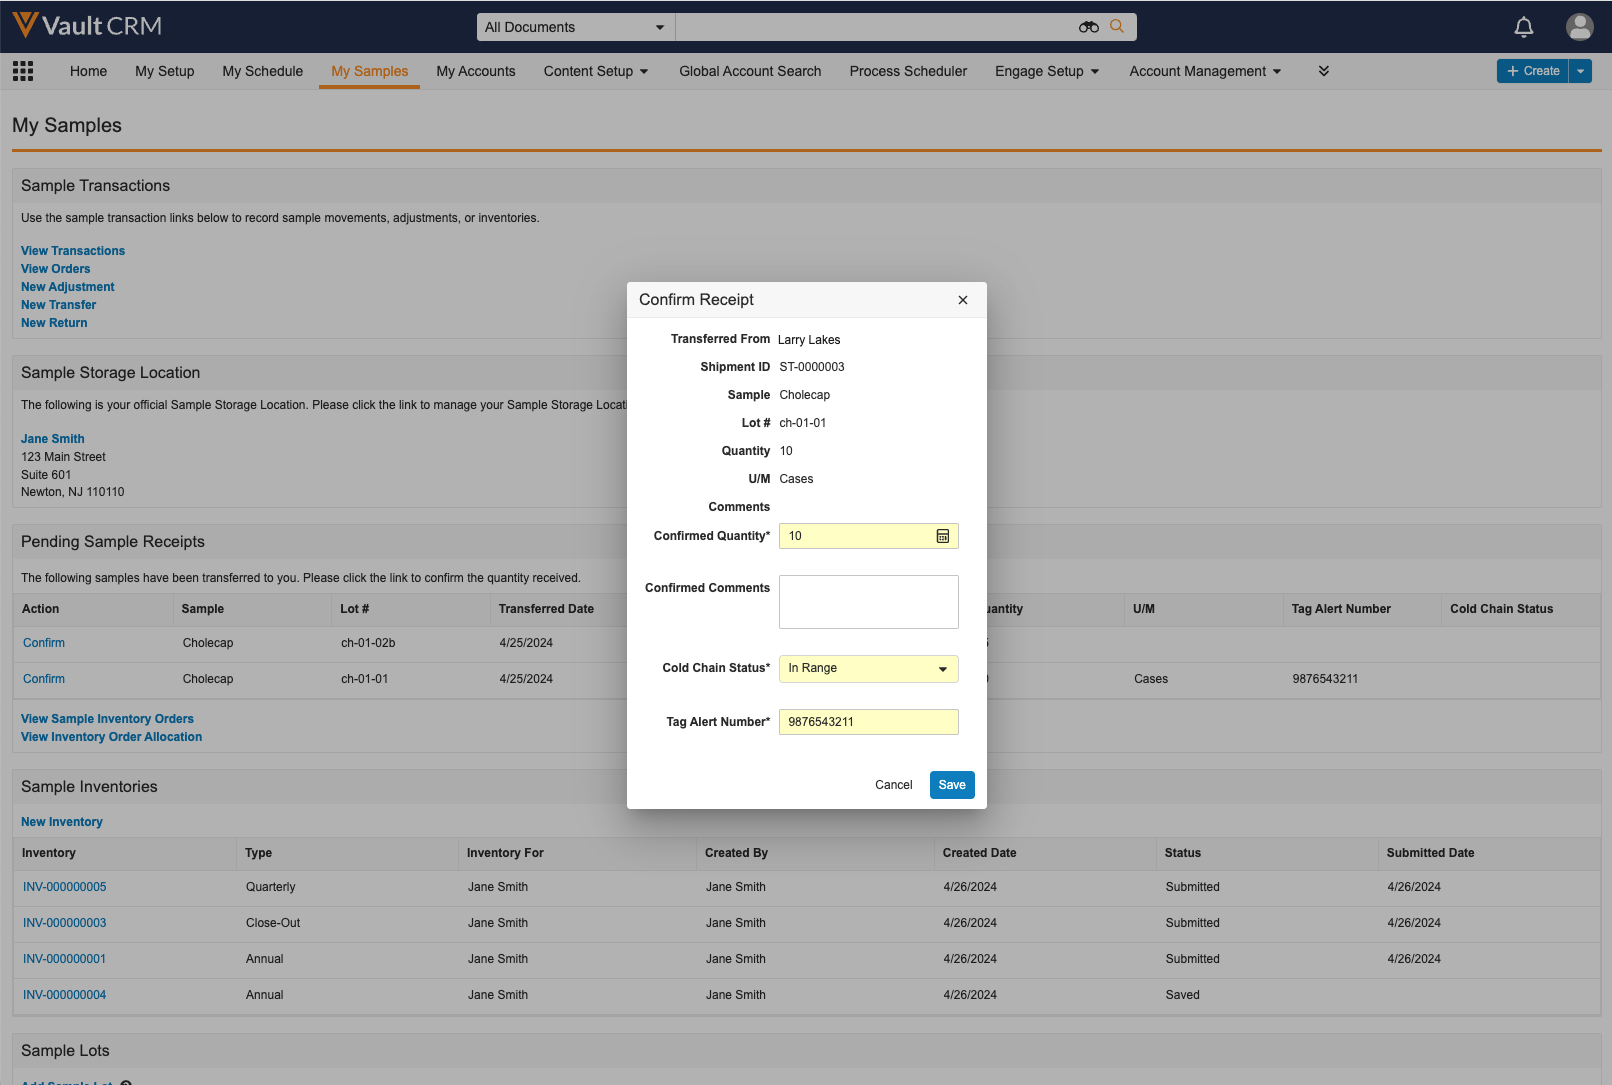Click the binoculars advanced search icon

tap(1088, 27)
